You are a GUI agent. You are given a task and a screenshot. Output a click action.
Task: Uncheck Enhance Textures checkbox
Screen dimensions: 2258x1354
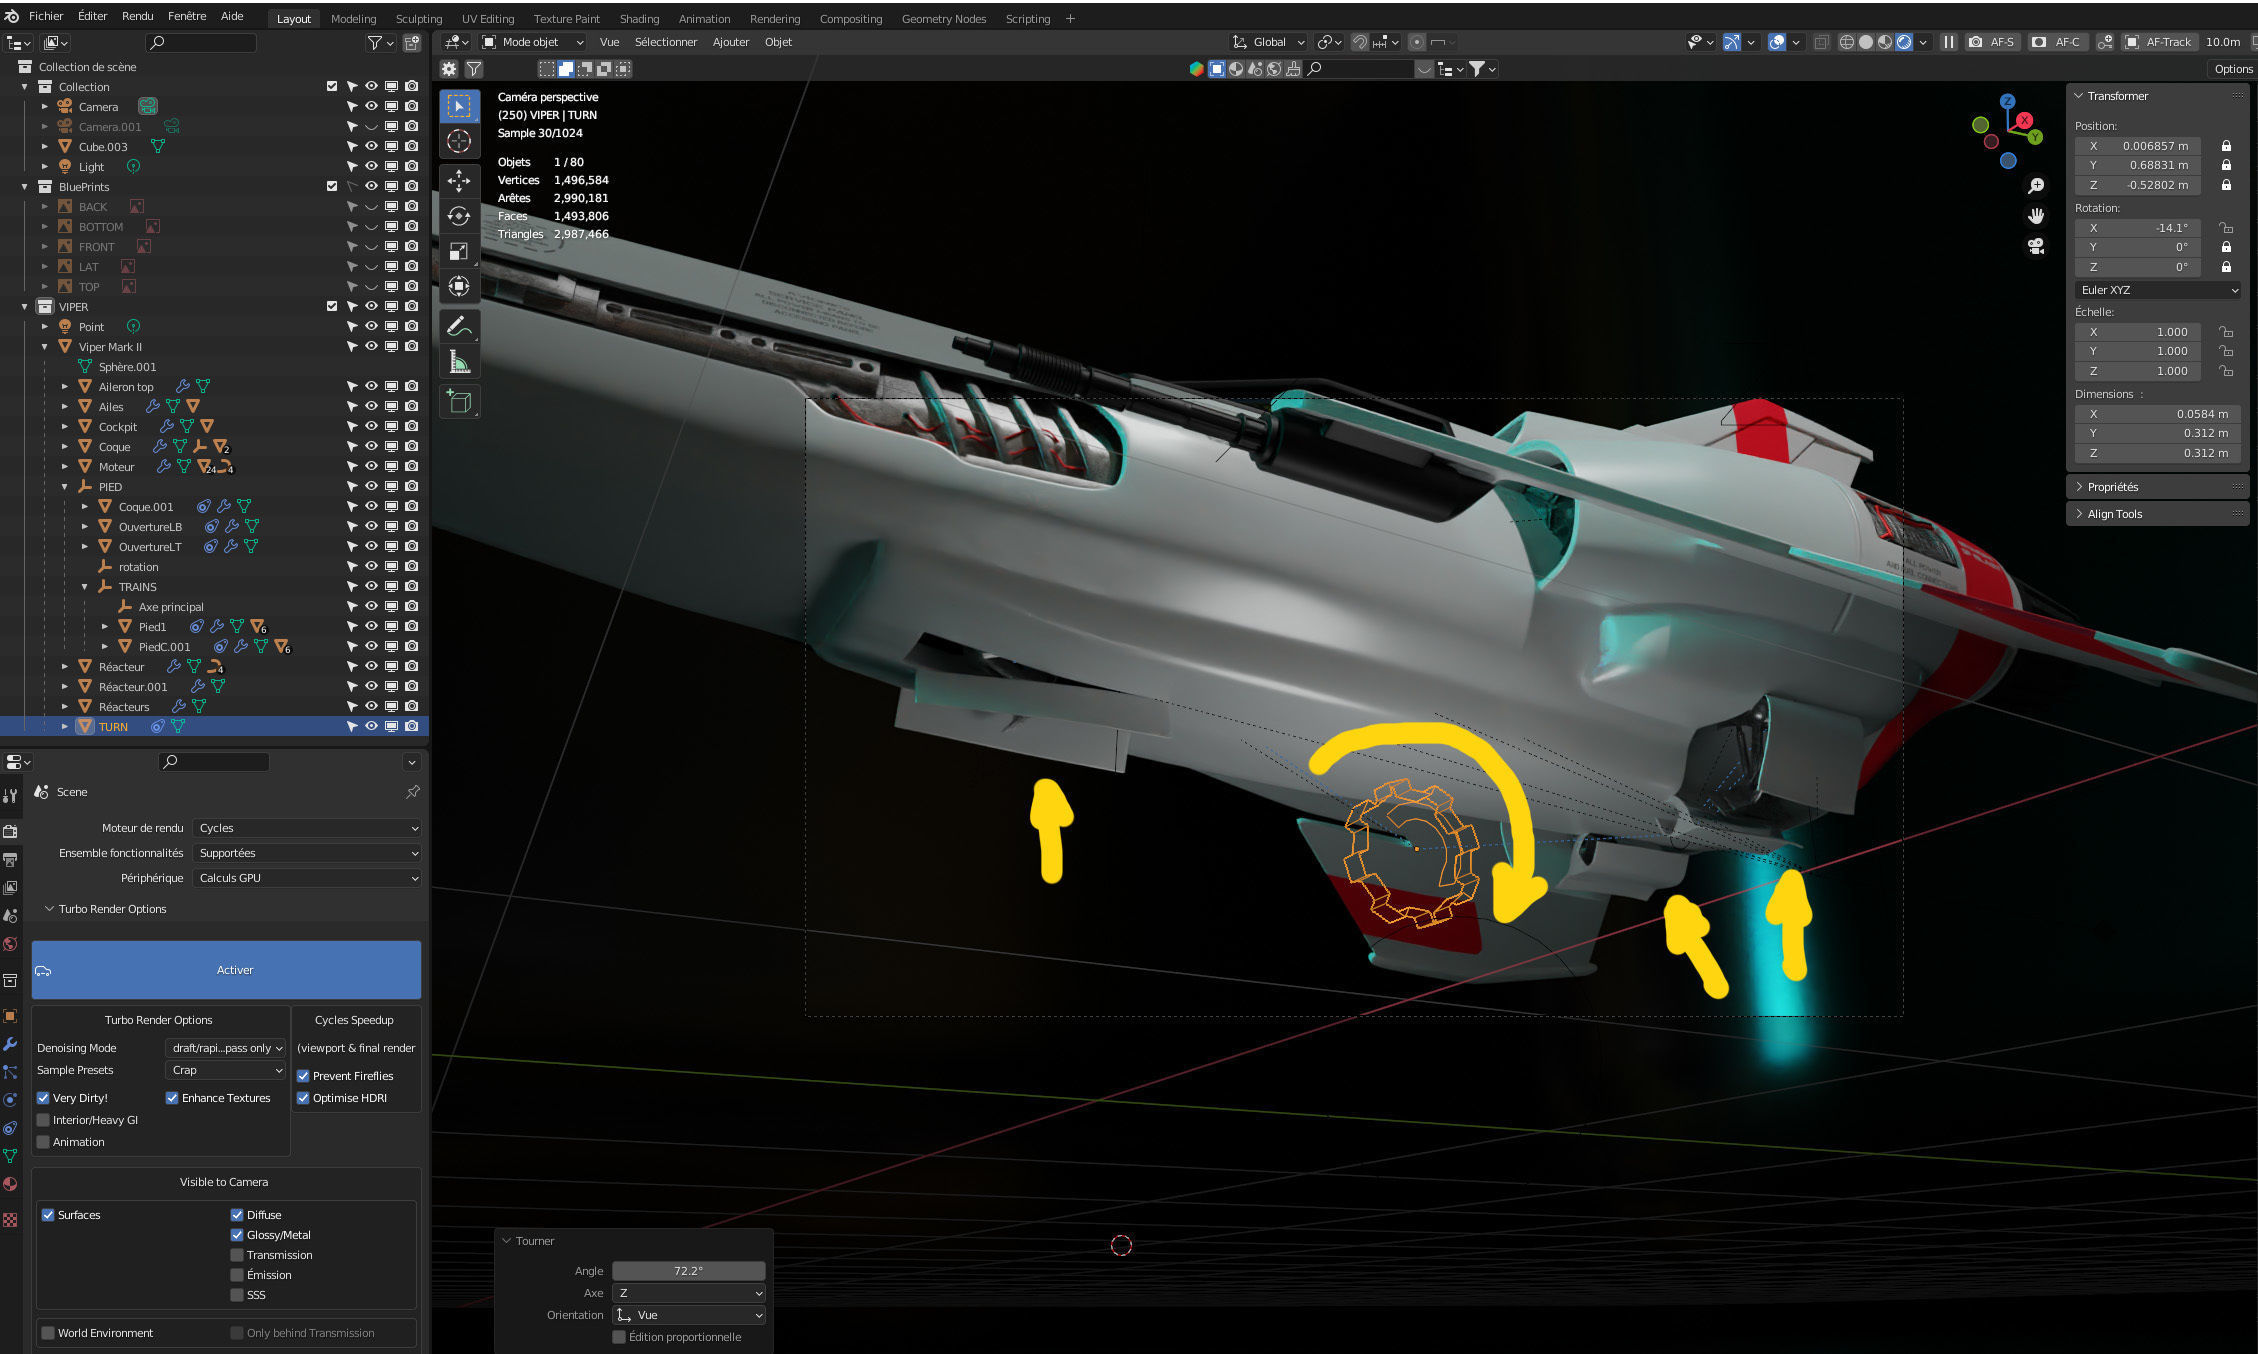(172, 1098)
